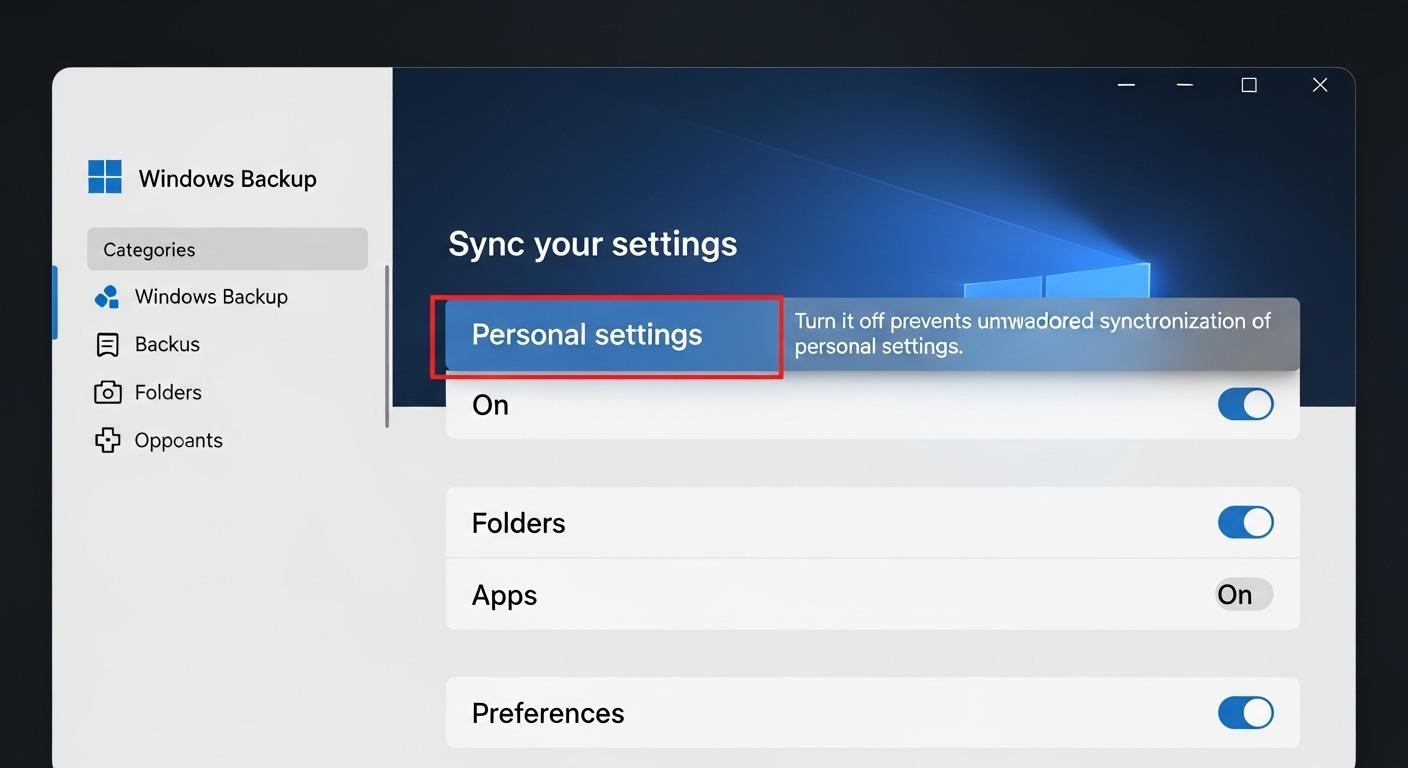1408x768 pixels.
Task: Click the Sync your settings heading
Action: (x=592, y=243)
